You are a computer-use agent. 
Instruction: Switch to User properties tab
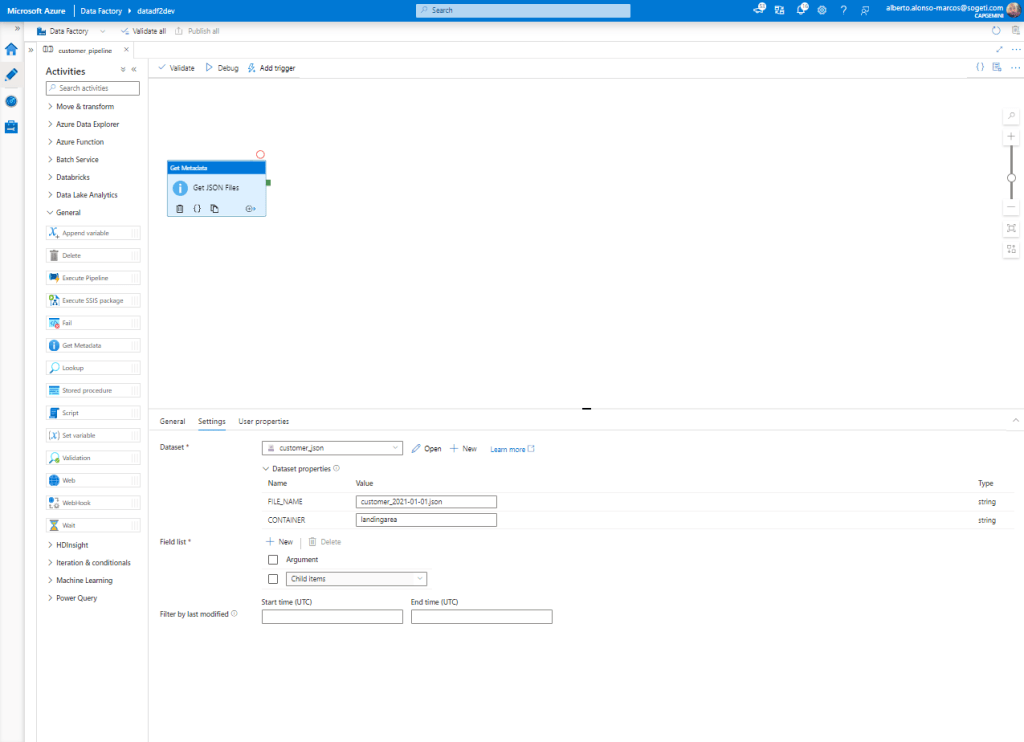click(x=263, y=422)
